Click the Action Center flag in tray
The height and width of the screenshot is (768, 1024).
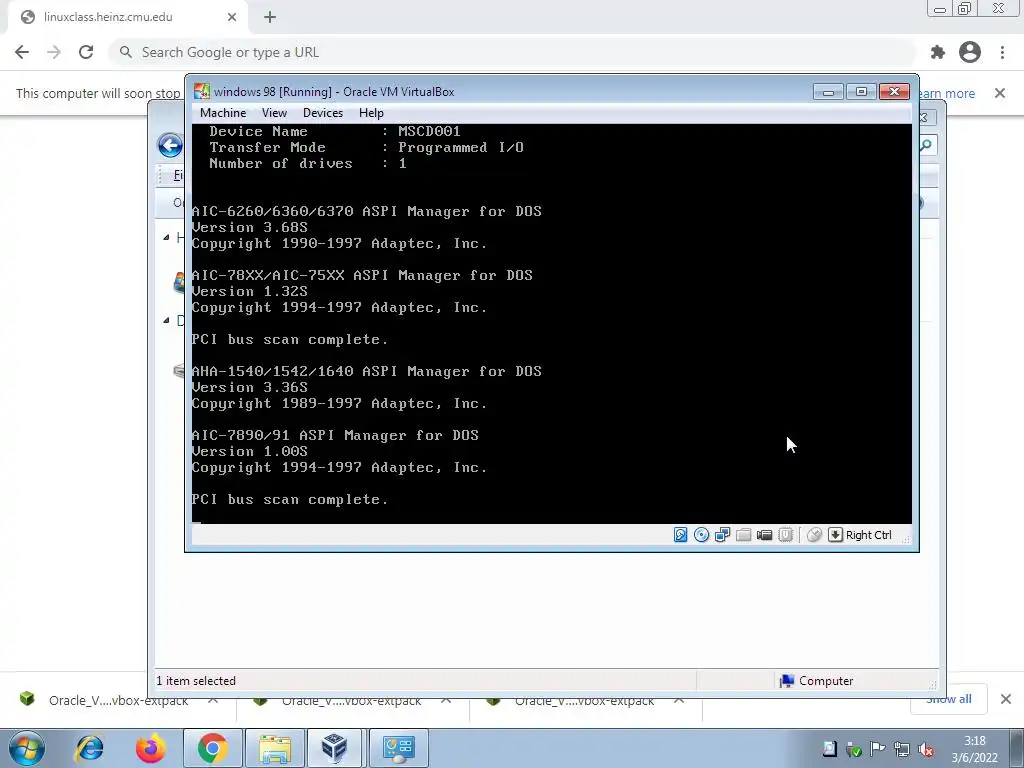click(x=877, y=750)
